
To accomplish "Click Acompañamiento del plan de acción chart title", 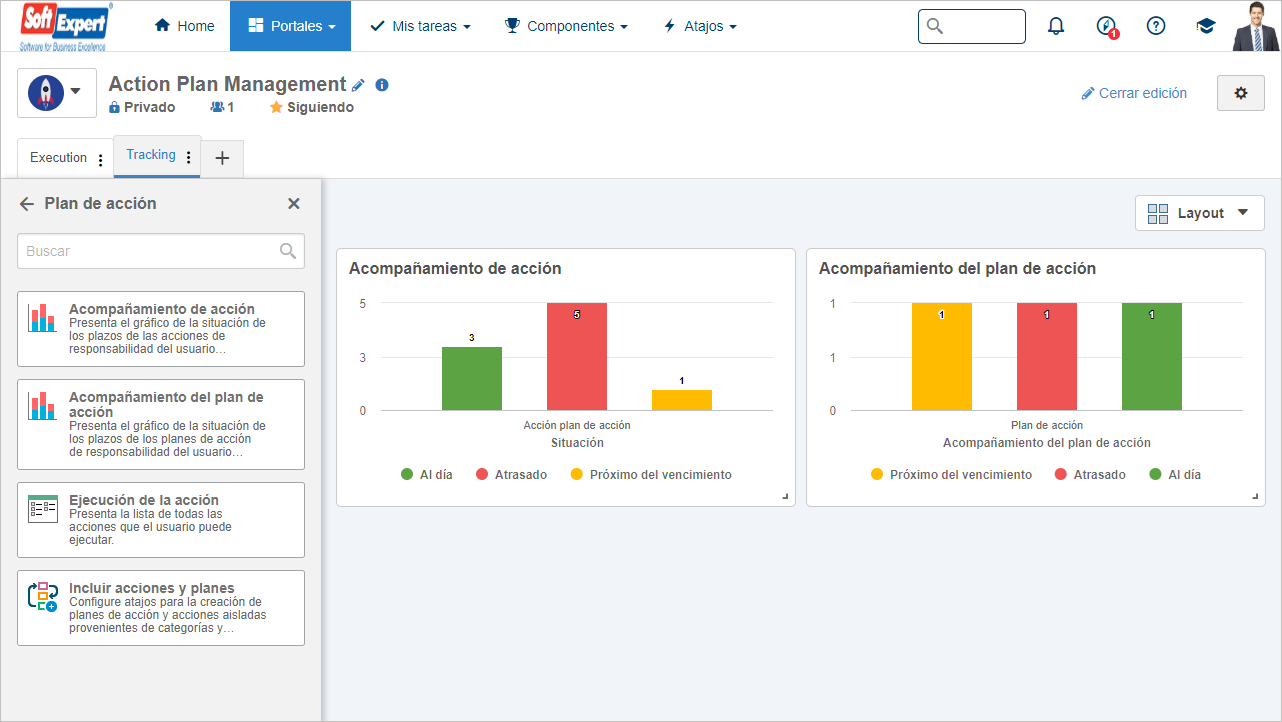I will point(957,269).
